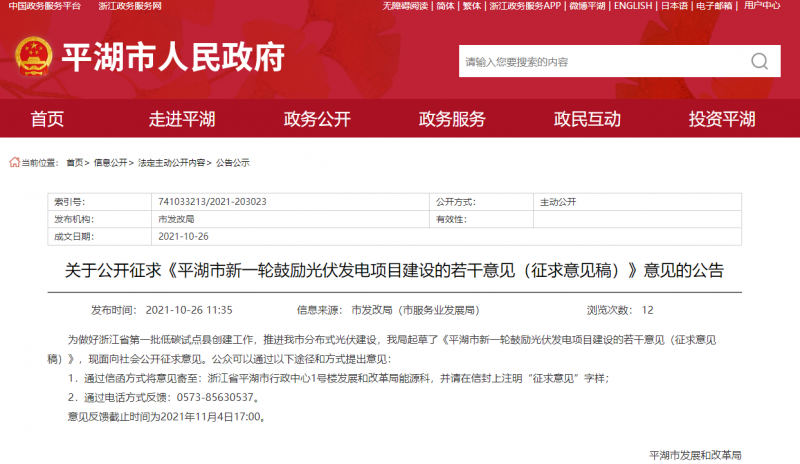Click the 法定主动公开内容 breadcrumb link
Screen dimensions: 800x464
(x=171, y=162)
